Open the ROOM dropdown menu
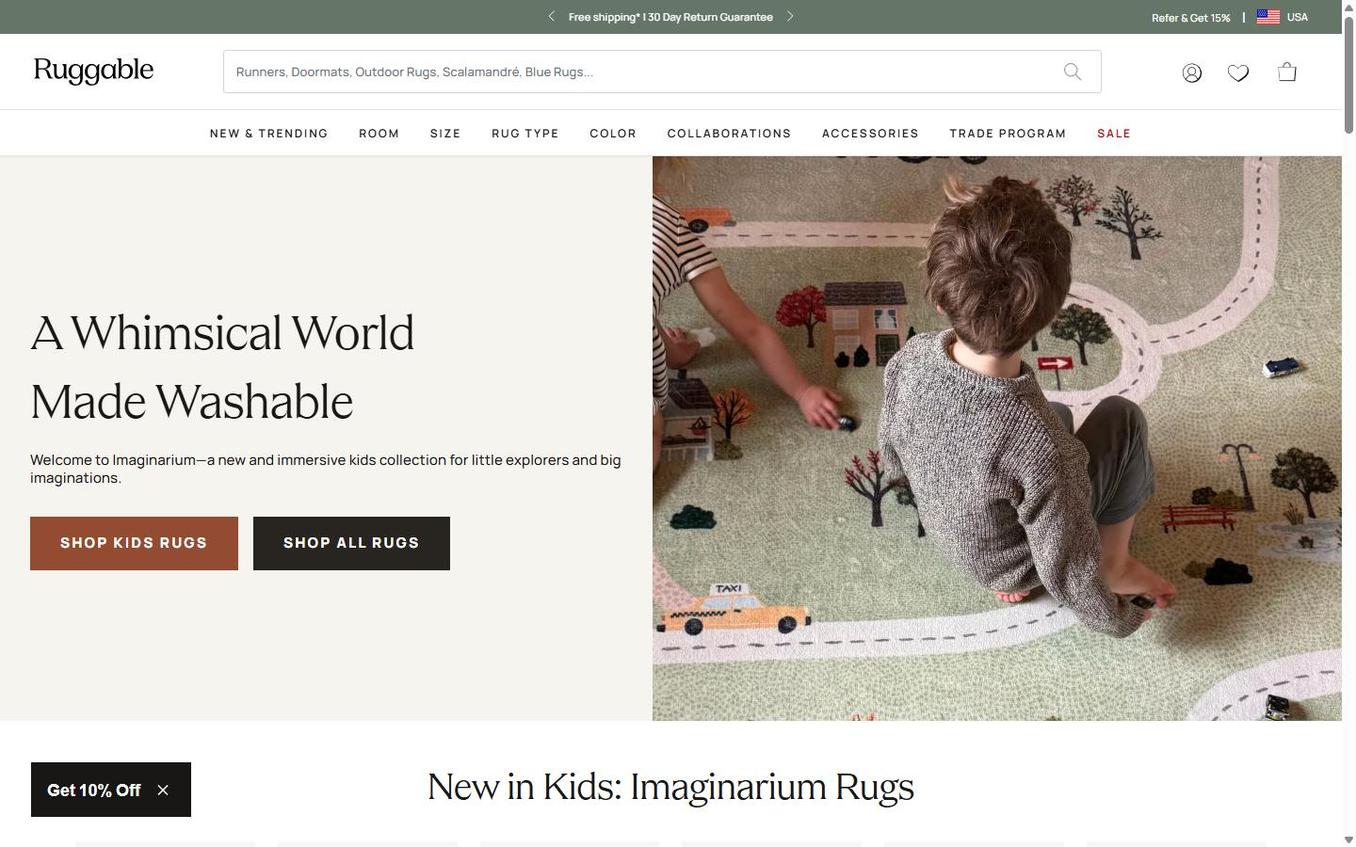 379,131
